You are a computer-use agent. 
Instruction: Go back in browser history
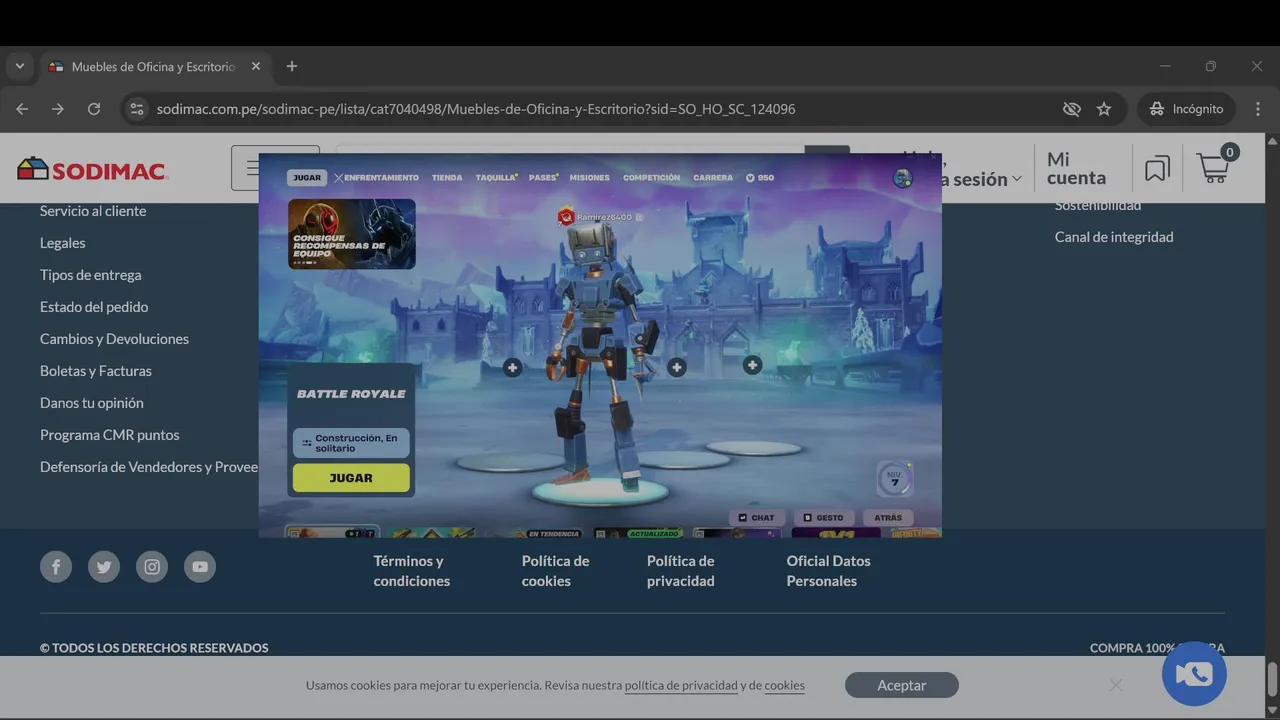click(x=22, y=109)
